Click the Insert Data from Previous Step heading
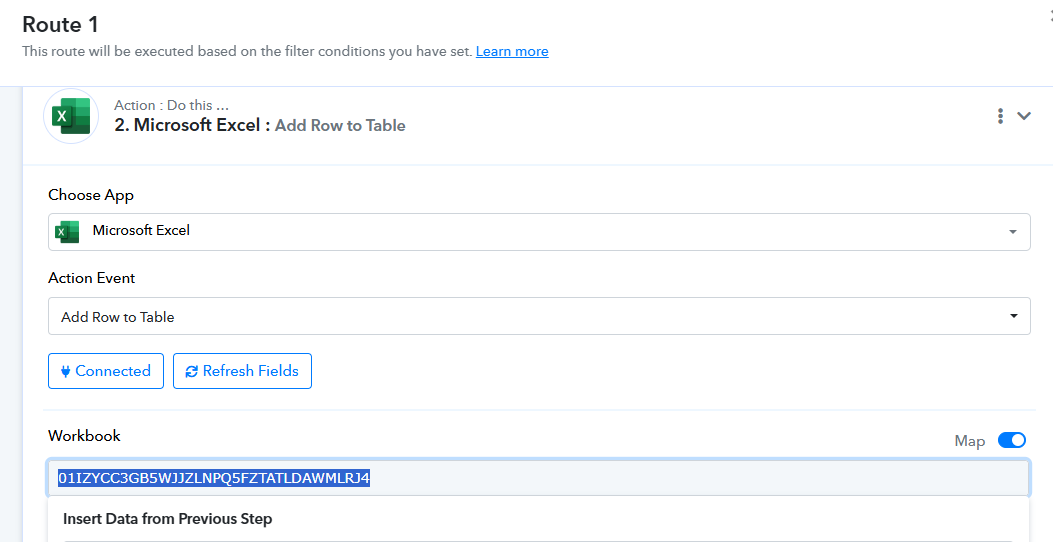The width and height of the screenshot is (1053, 542). click(167, 519)
